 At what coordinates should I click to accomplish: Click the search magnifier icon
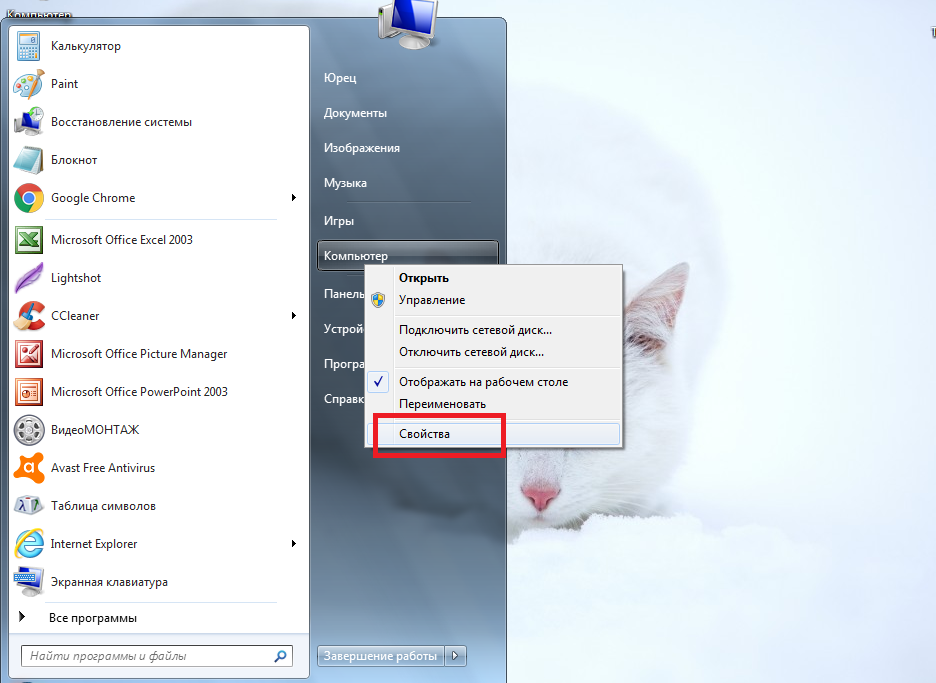click(281, 656)
